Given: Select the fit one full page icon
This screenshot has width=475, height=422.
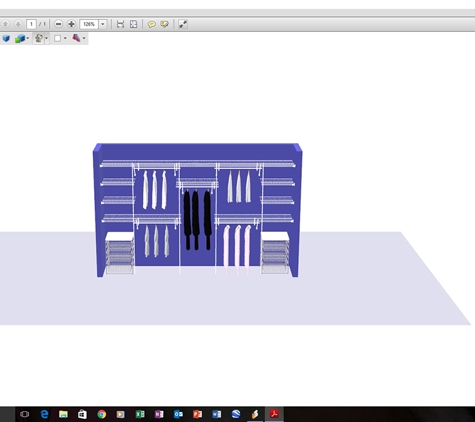Looking at the screenshot, I should [x=133, y=24].
